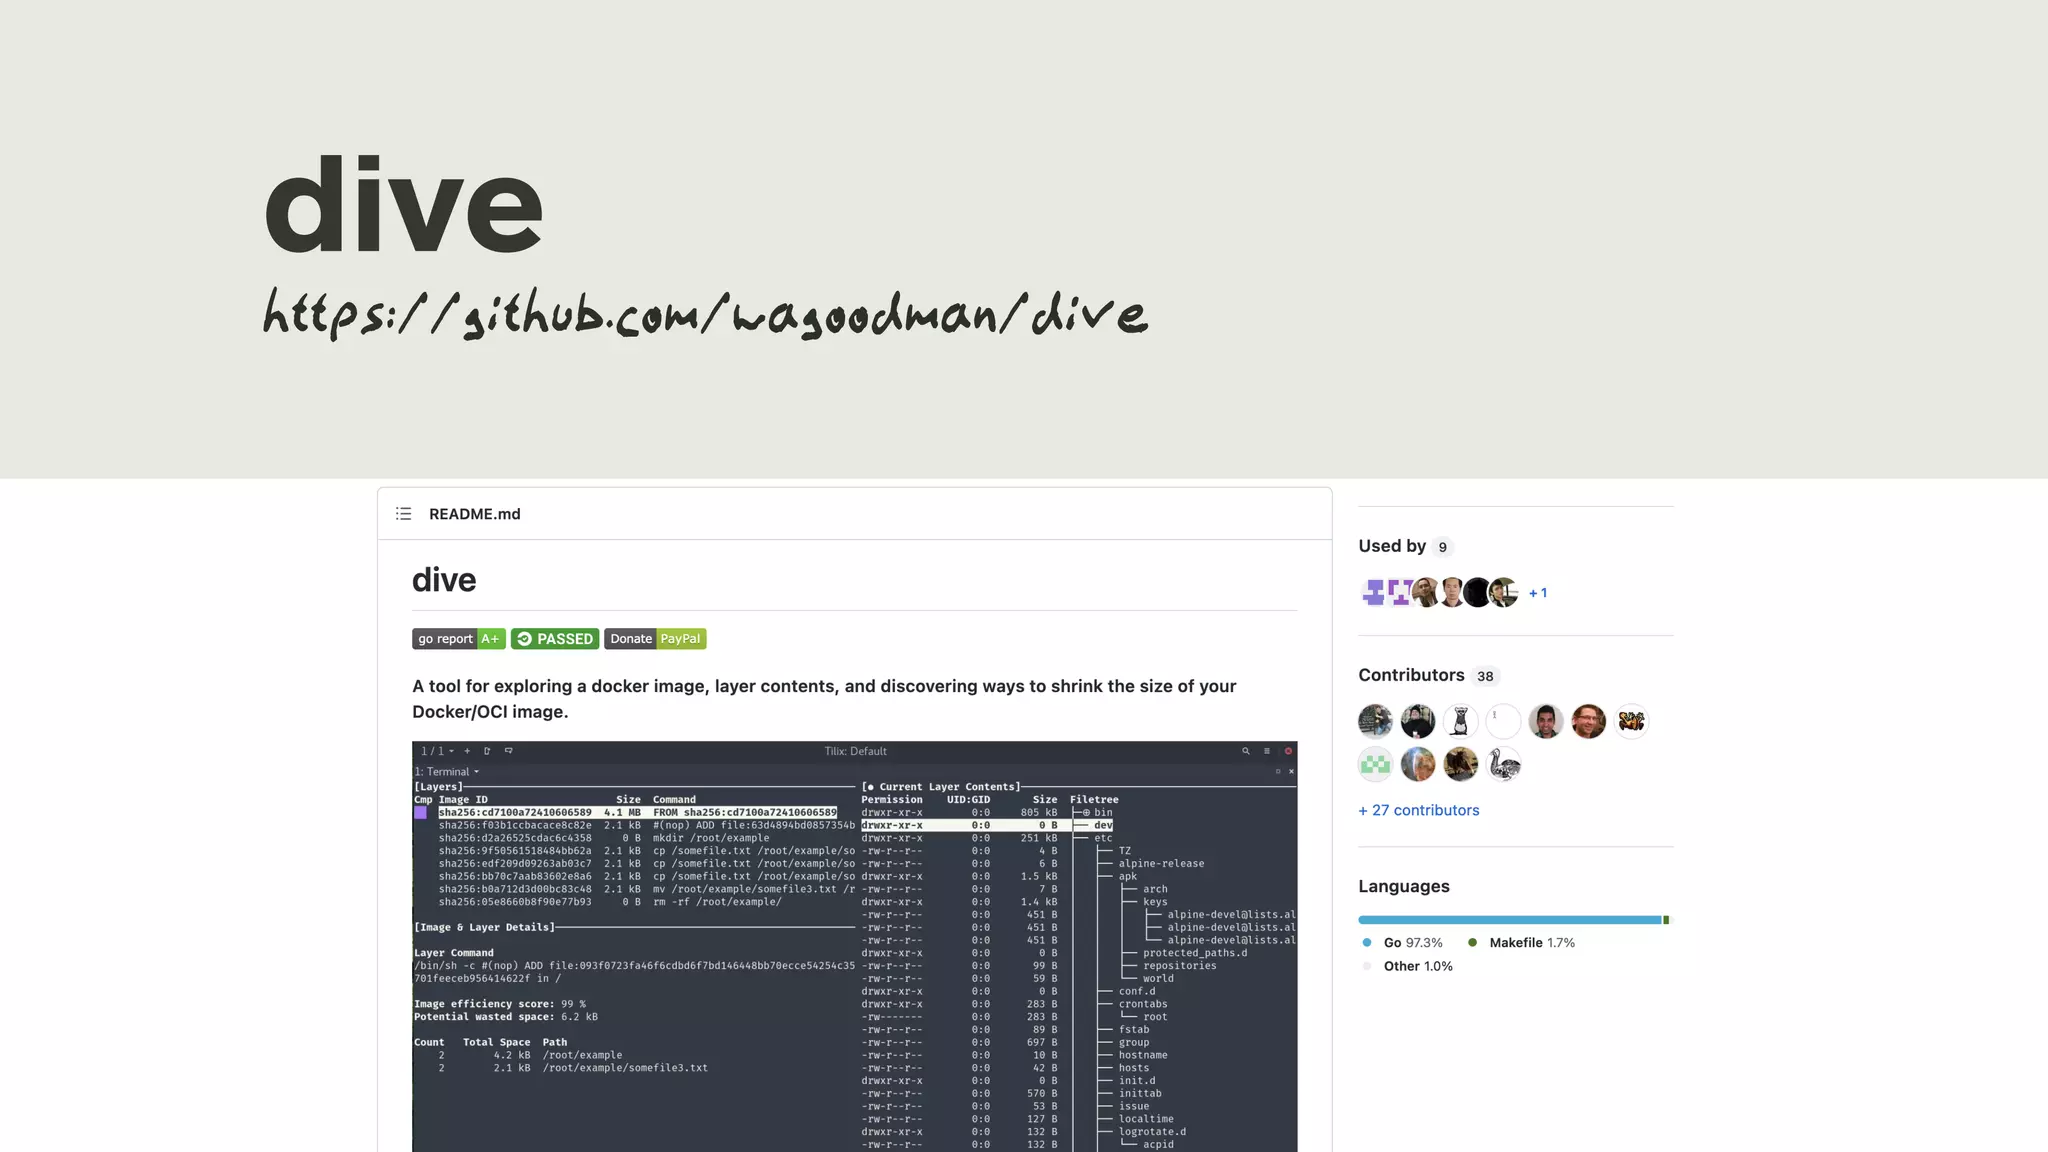Image resolution: width=2048 pixels, height=1152 pixels.
Task: Click the hamburger menu in Tilix screenshot
Action: 1267,751
